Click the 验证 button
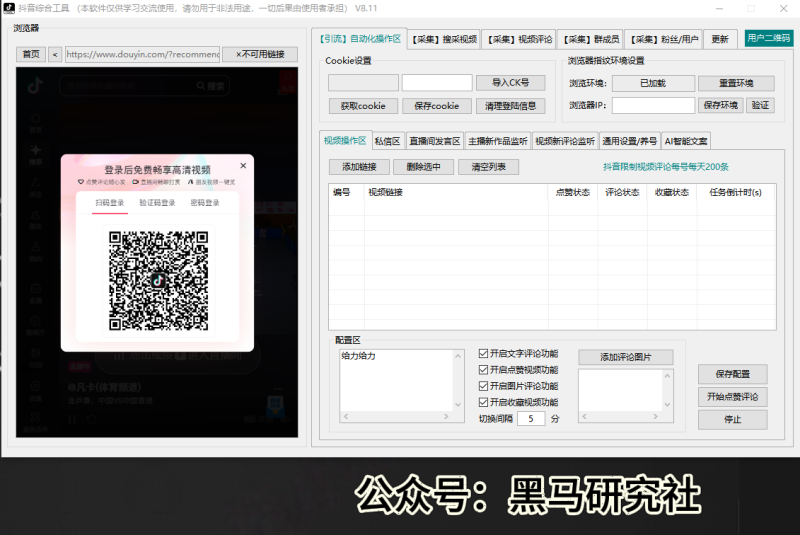The image size is (800, 535). click(x=760, y=105)
